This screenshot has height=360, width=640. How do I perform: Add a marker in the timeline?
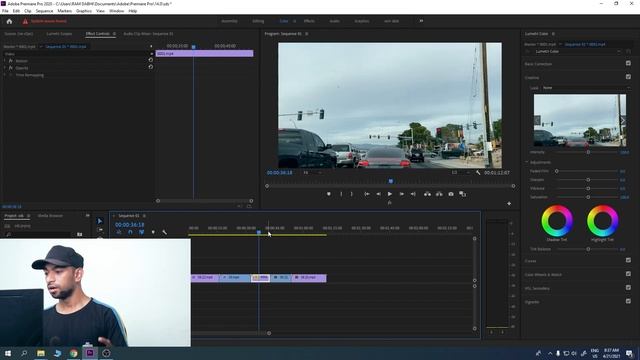153,232
